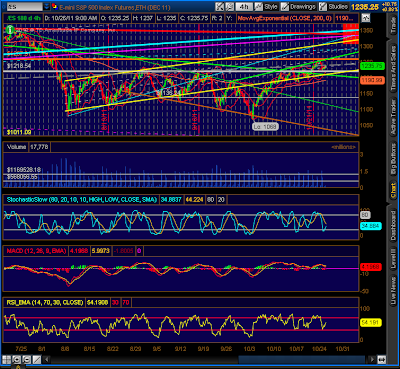400x369 pixels.
Task: Click the right scroll arrow of timeline
Action: (372, 360)
